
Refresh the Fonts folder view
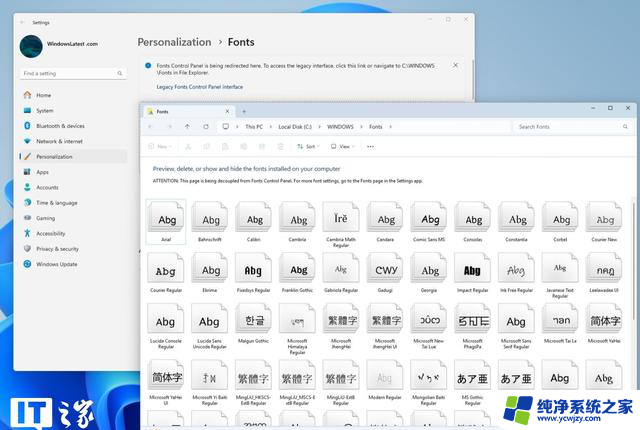206,127
